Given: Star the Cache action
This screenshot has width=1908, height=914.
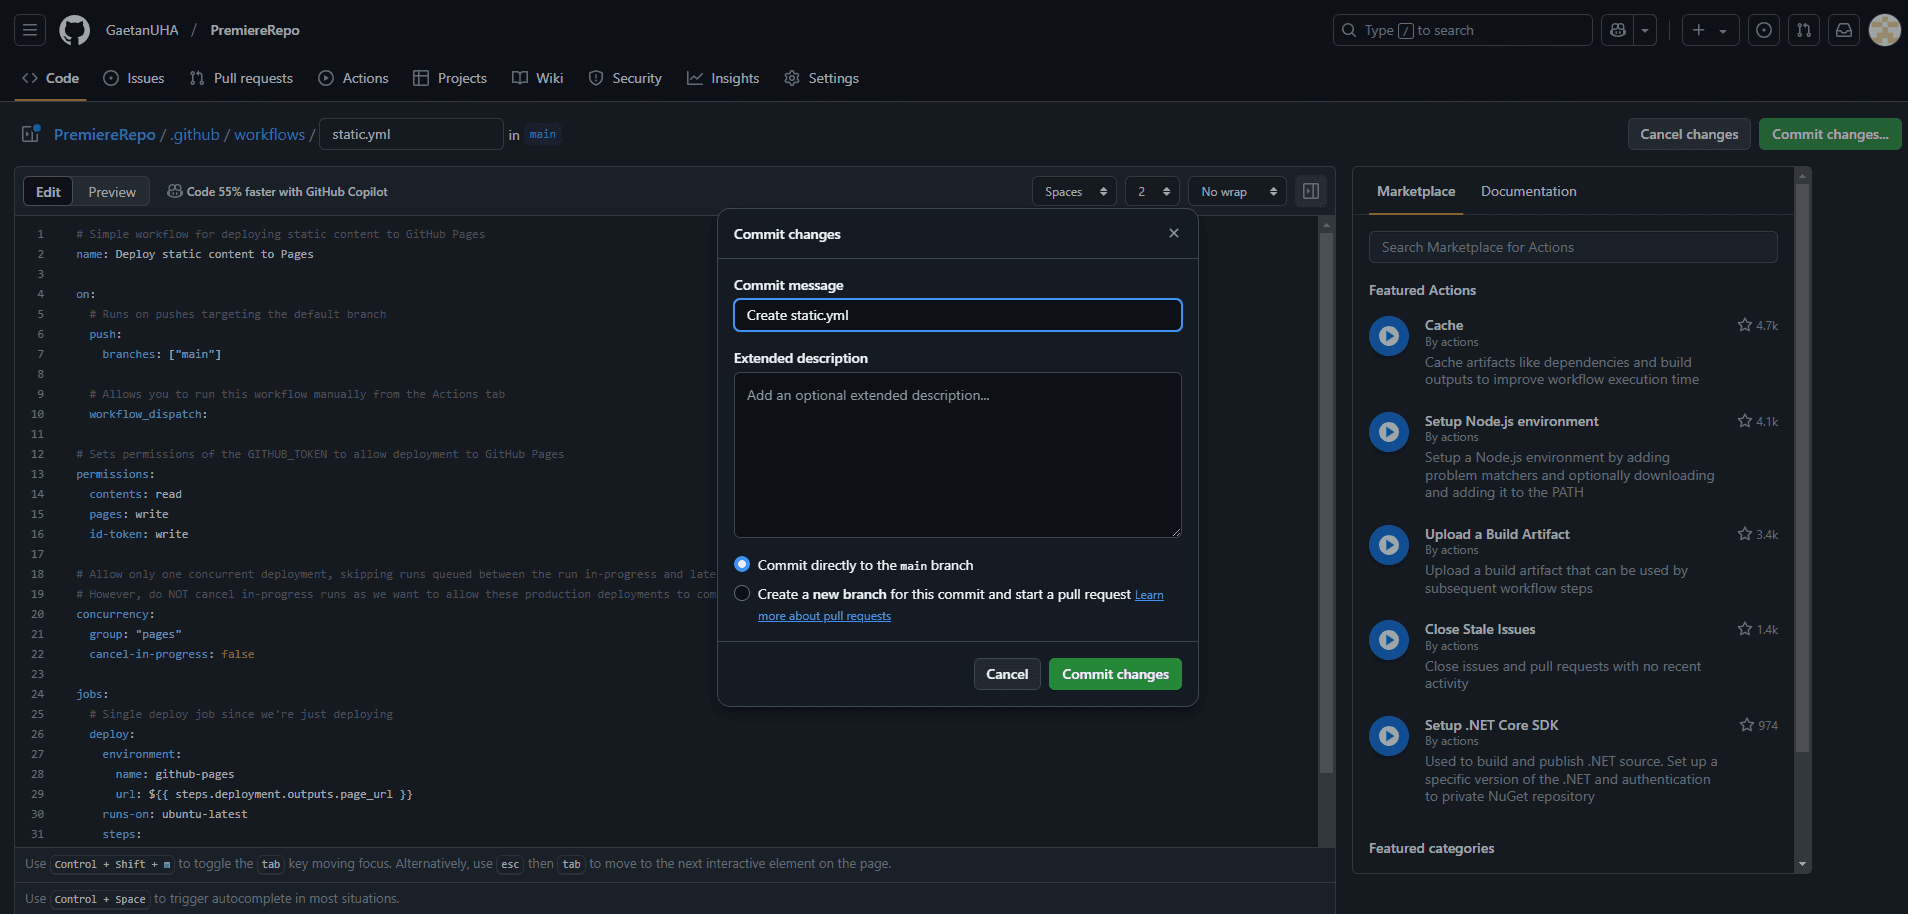Looking at the screenshot, I should pos(1745,325).
